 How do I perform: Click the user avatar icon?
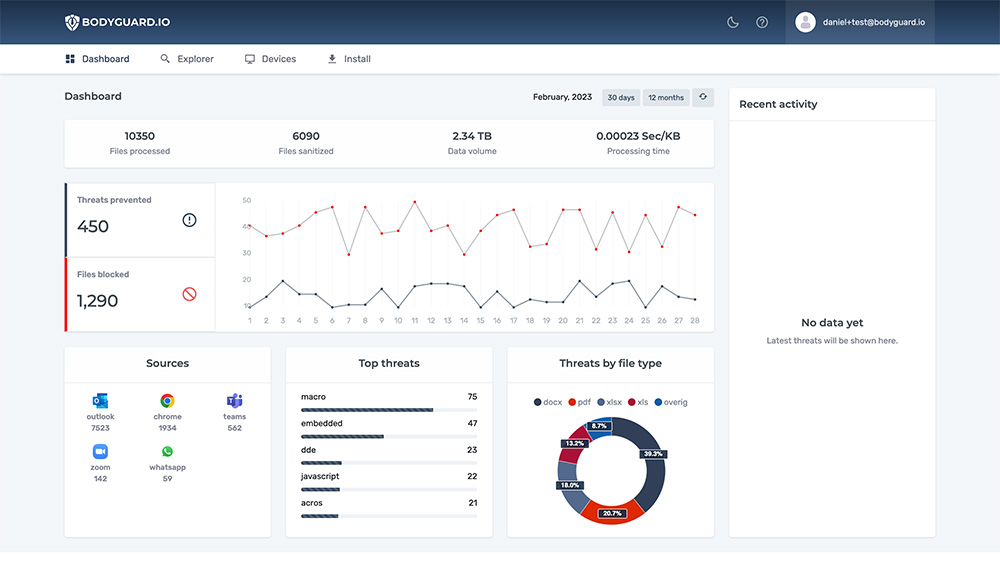point(805,22)
